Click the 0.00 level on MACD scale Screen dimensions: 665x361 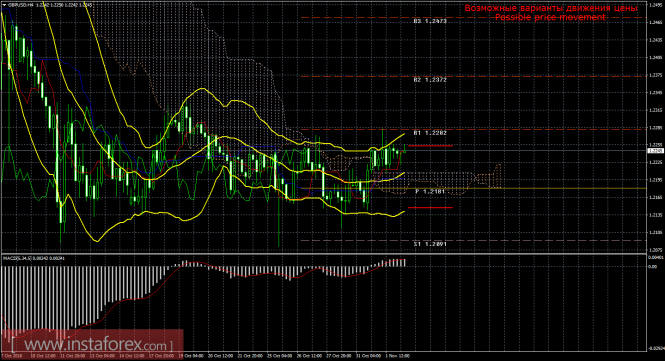652,267
